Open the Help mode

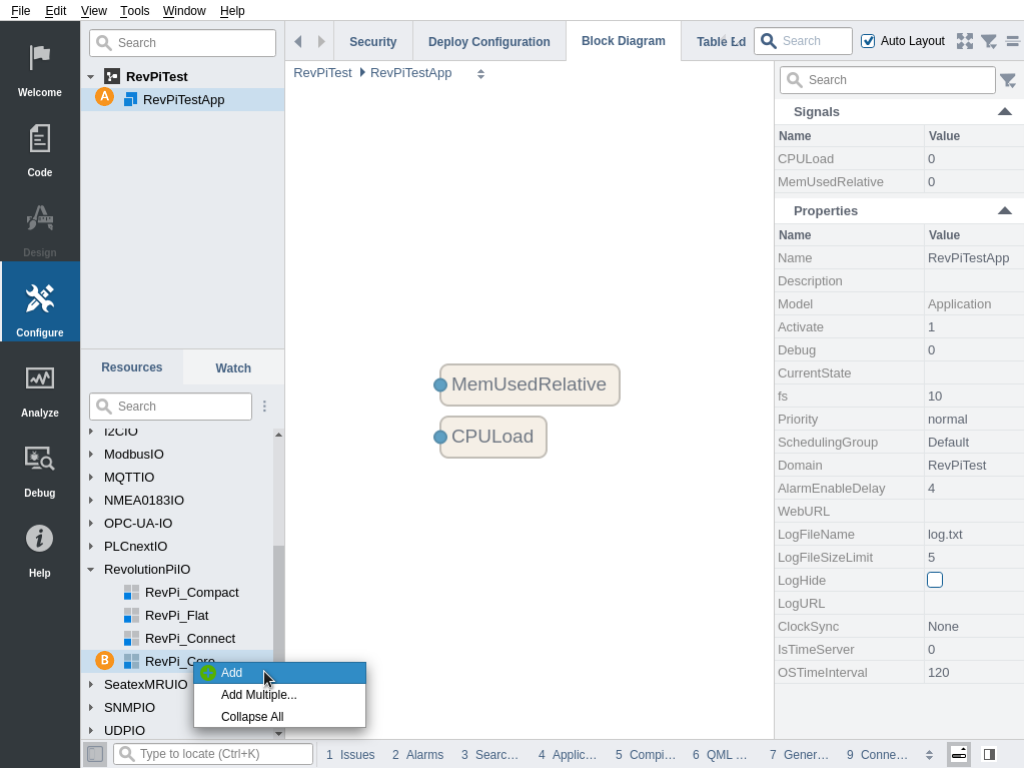pos(40,548)
